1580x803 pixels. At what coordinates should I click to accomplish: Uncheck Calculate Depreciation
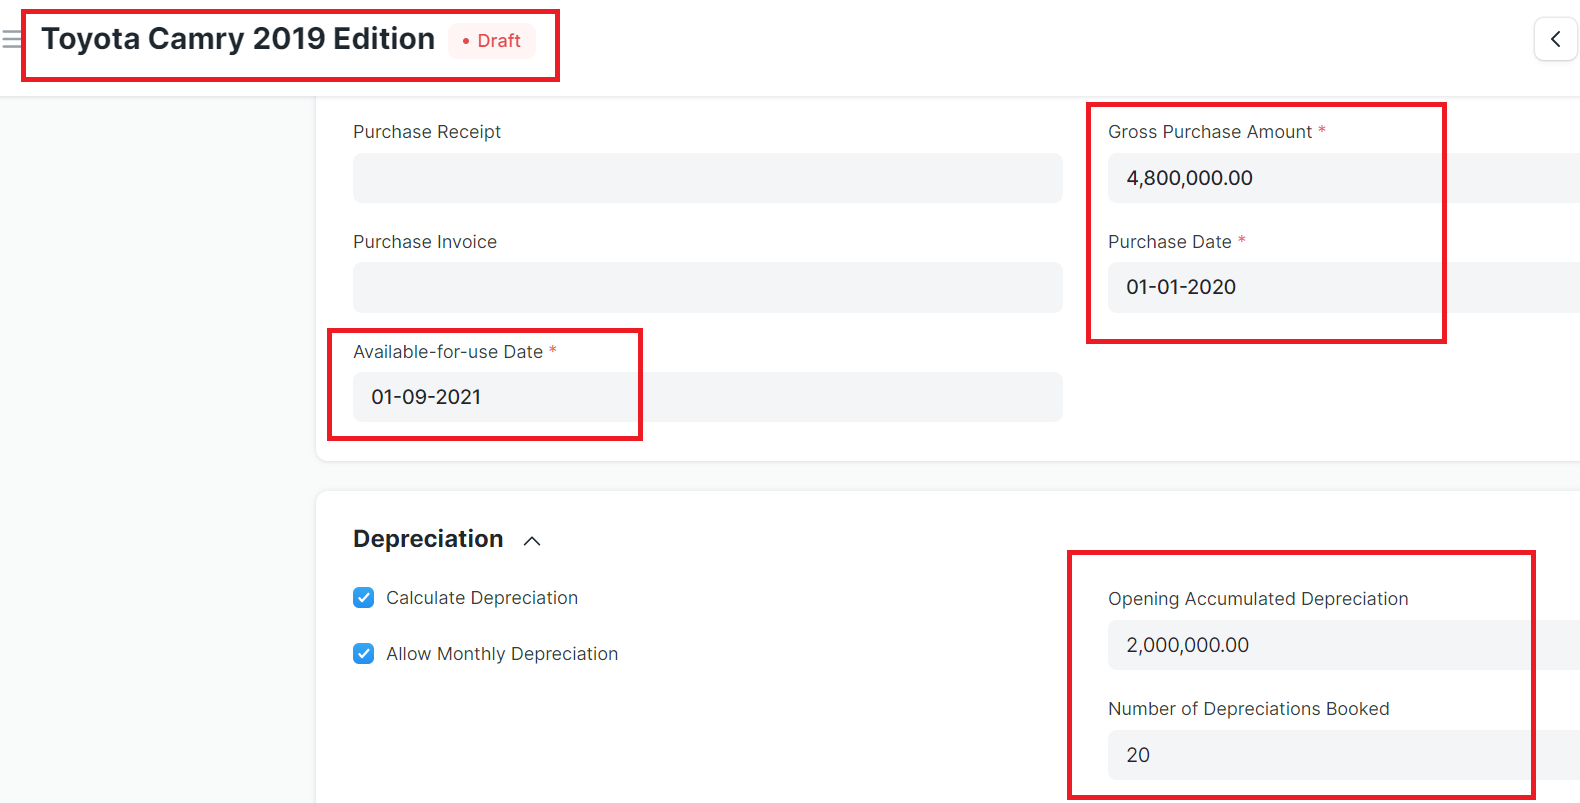[363, 597]
